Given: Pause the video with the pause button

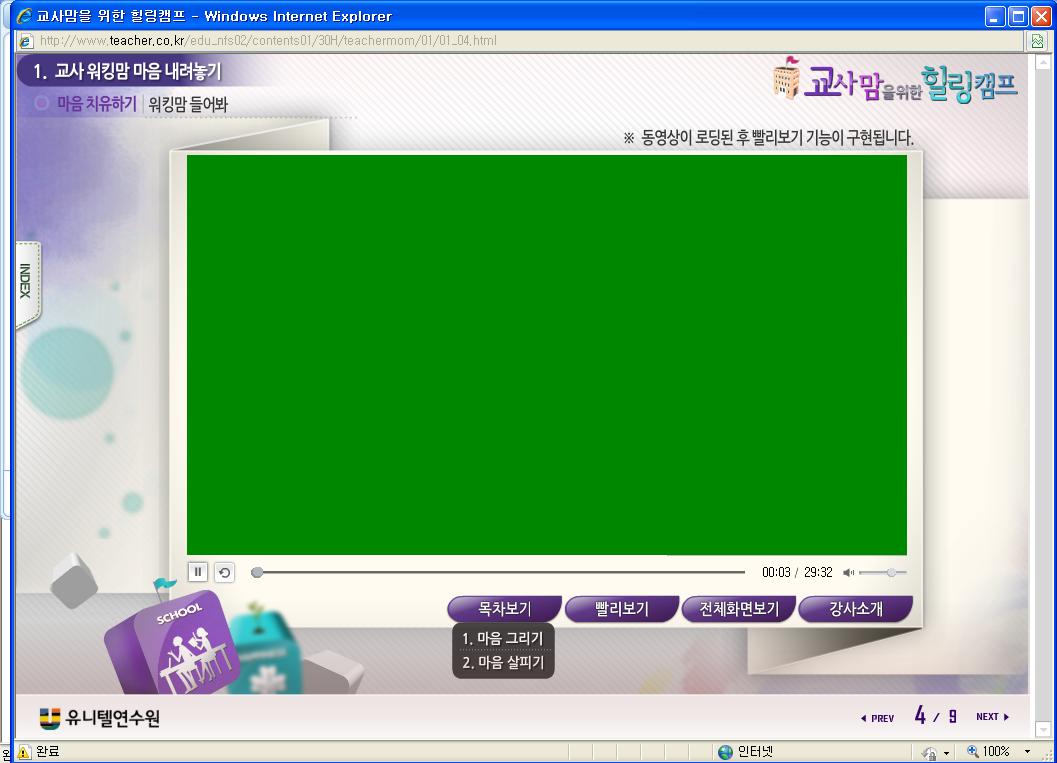Looking at the screenshot, I should (197, 572).
